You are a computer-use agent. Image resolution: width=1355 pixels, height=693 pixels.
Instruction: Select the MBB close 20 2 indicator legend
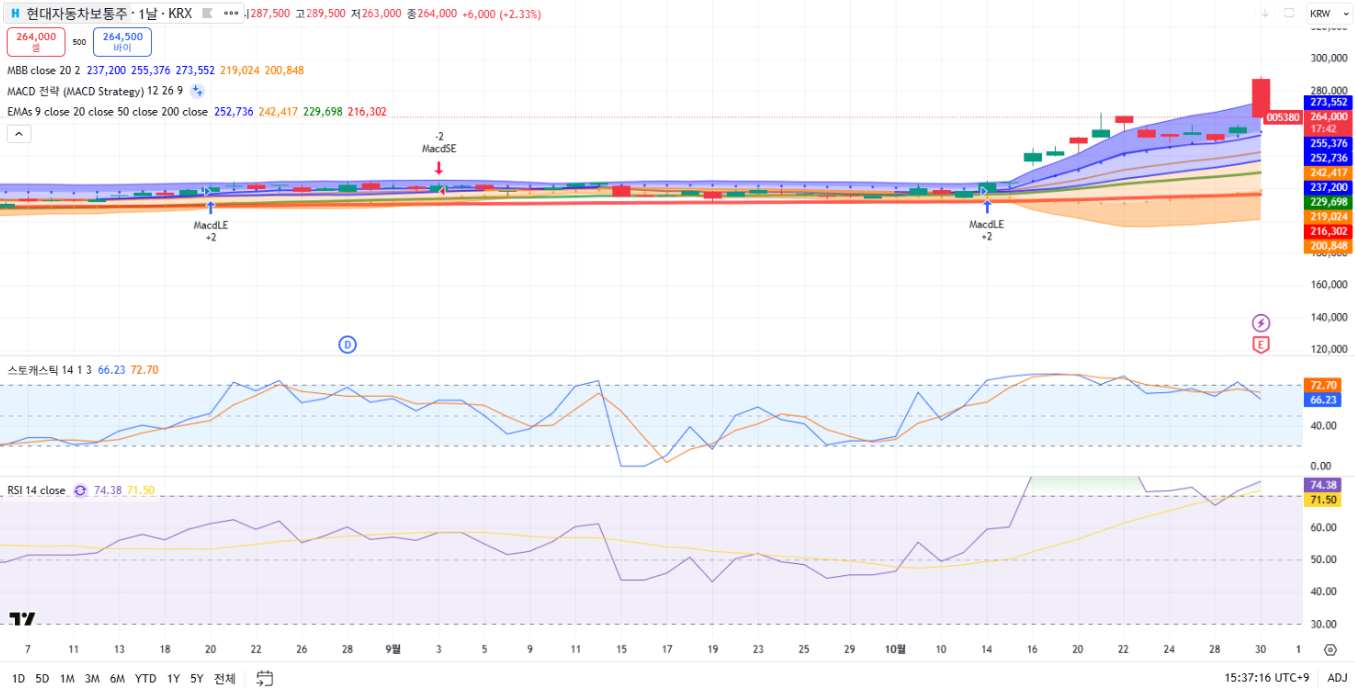[x=44, y=71]
